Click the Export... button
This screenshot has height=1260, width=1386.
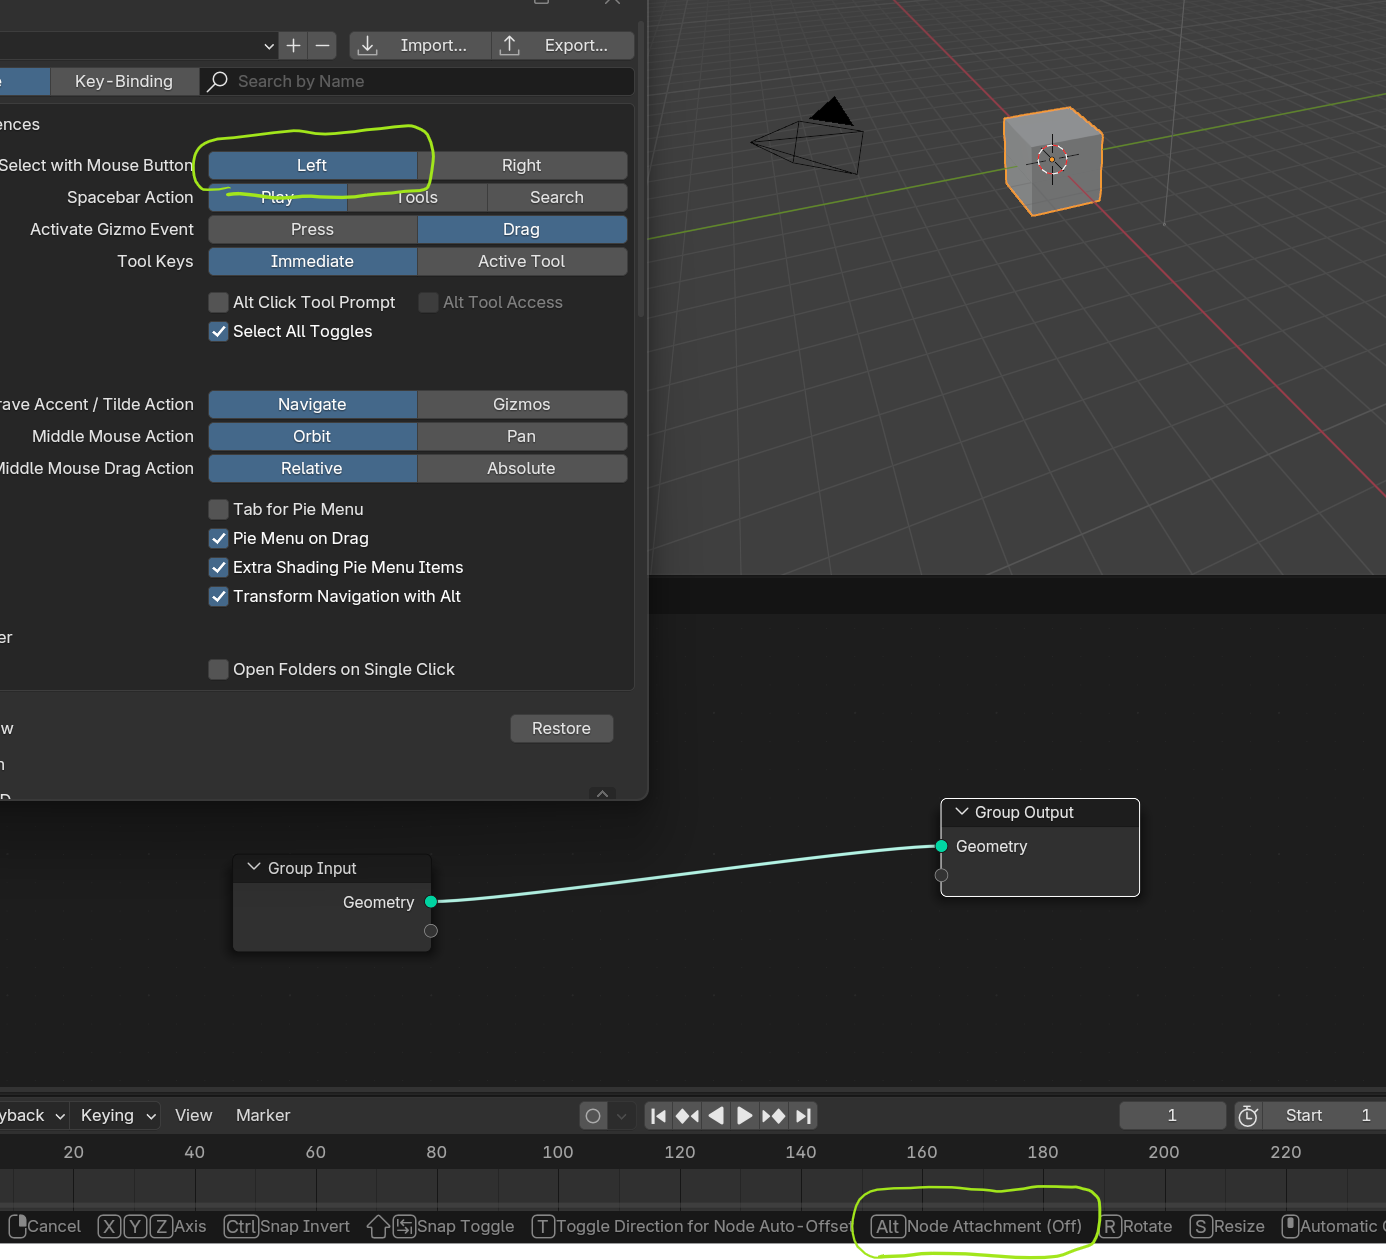pyautogui.click(x=564, y=45)
